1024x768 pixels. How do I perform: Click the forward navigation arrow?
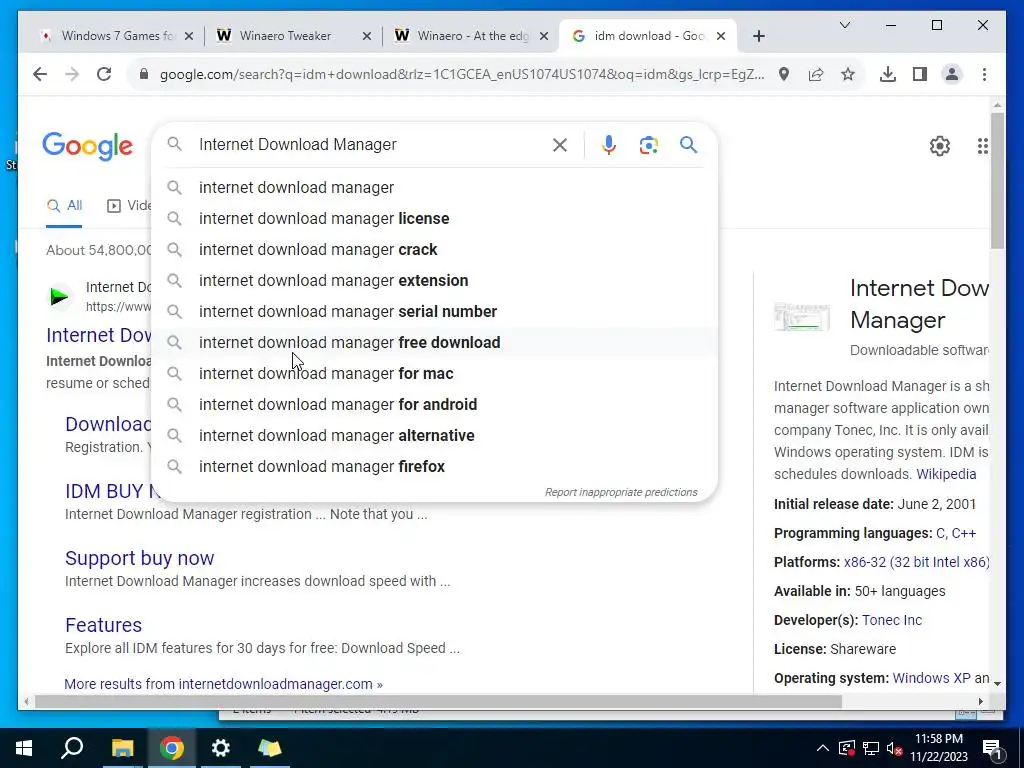coord(72,74)
